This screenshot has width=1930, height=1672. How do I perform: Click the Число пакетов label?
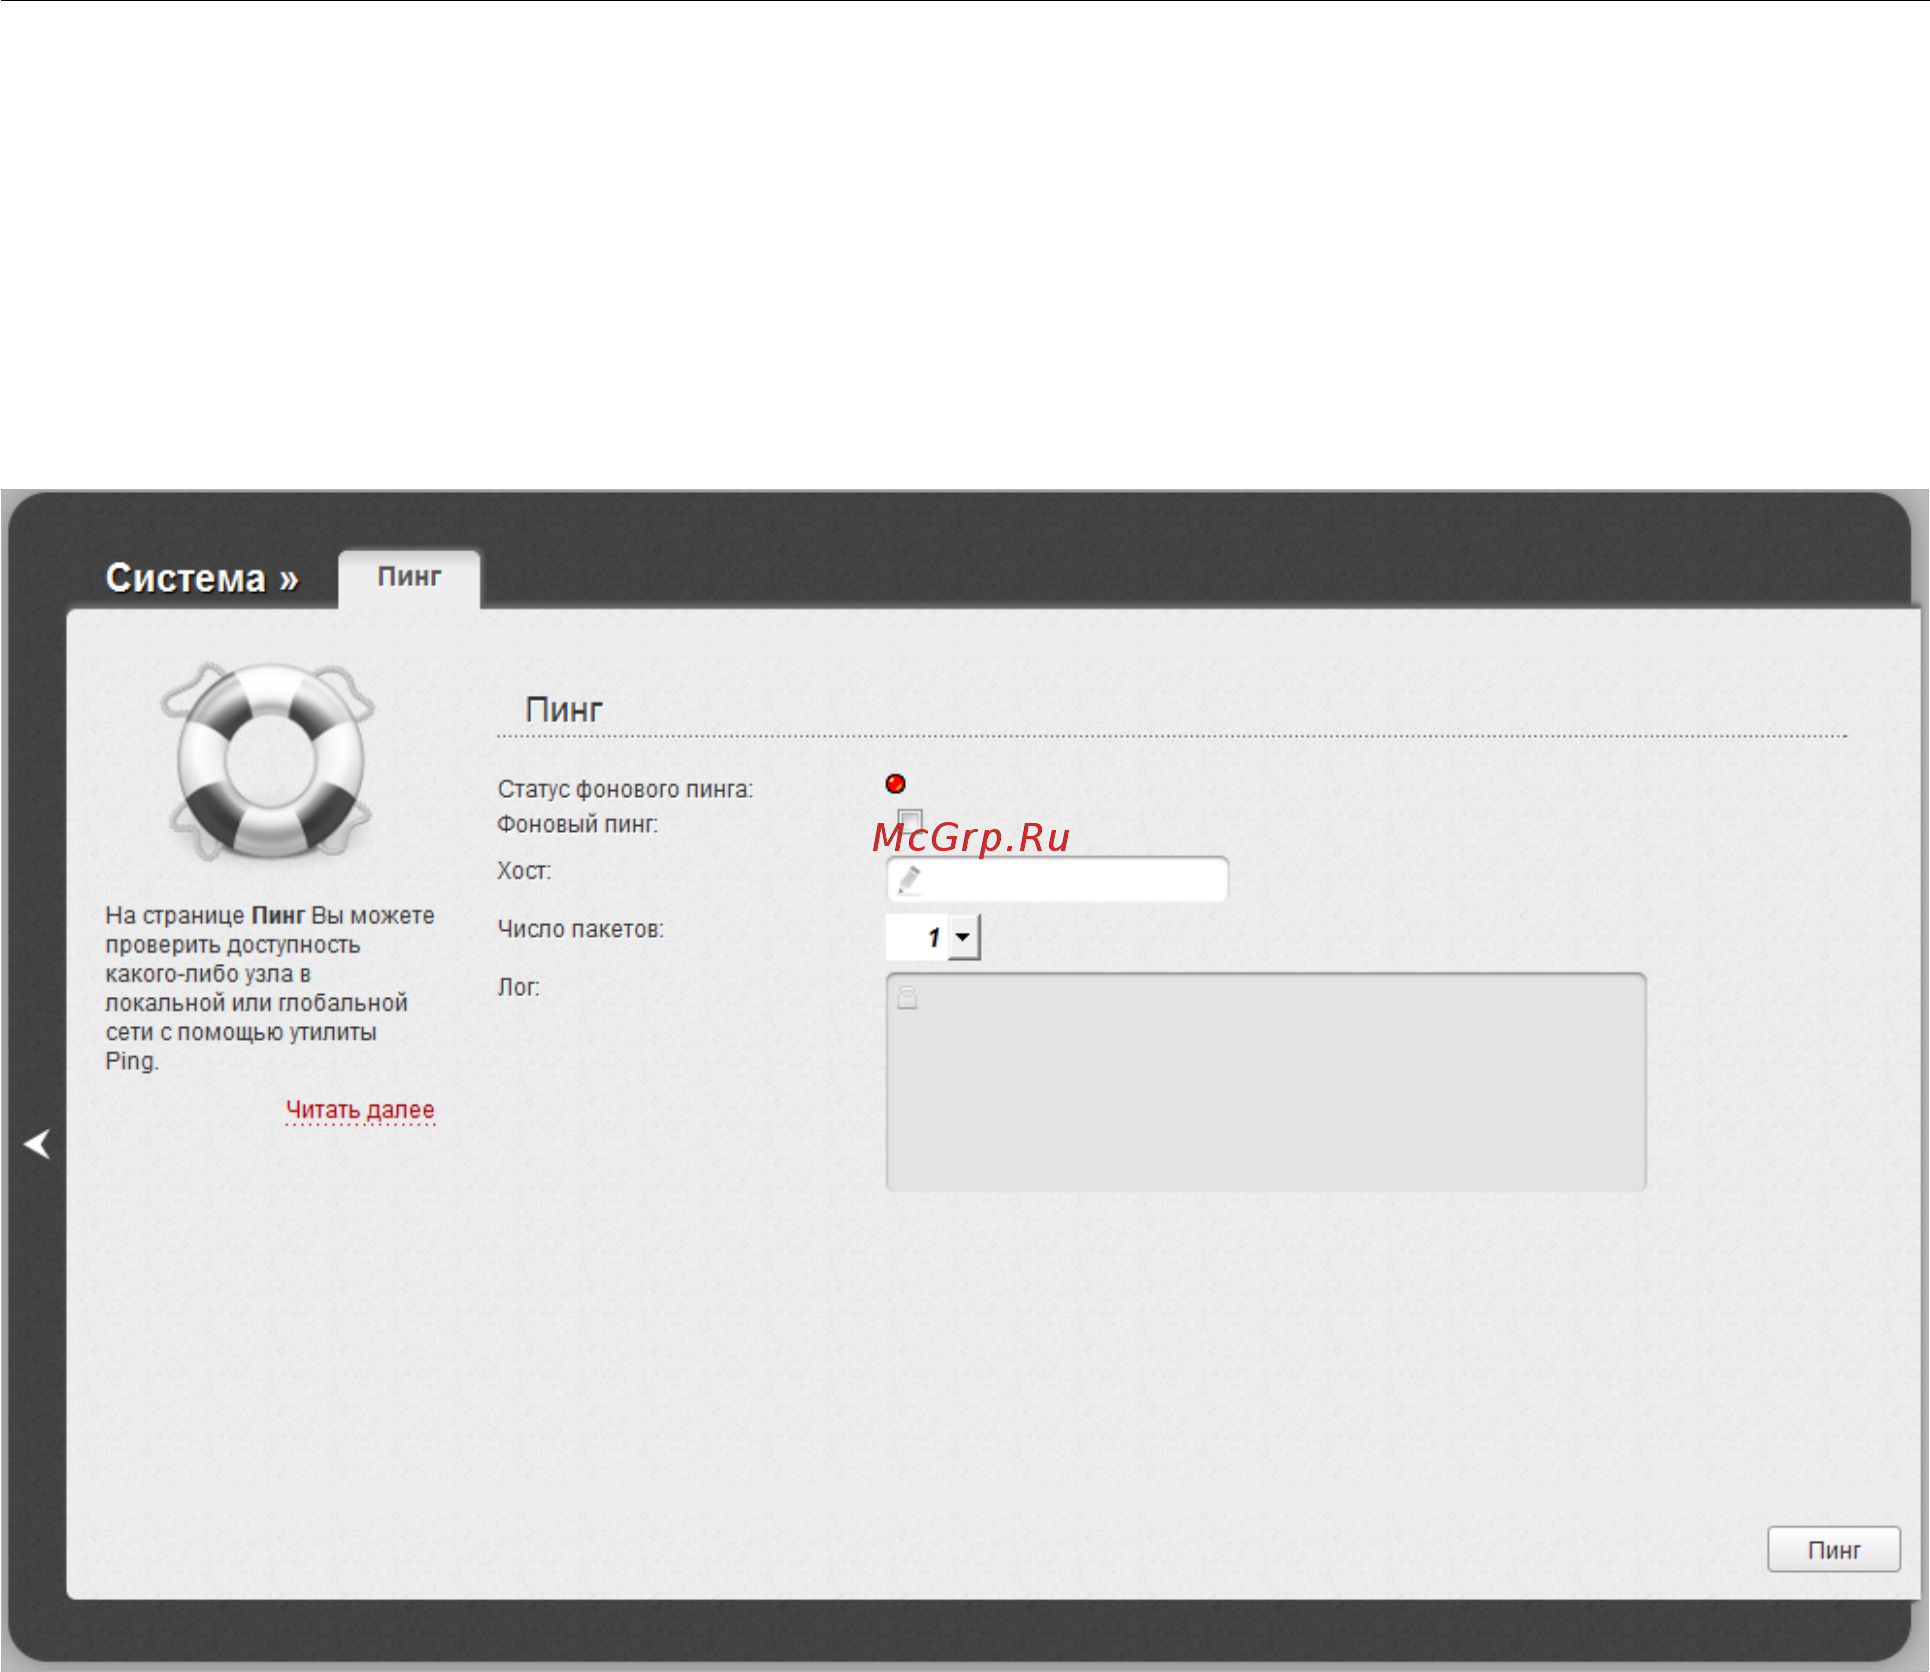click(x=581, y=929)
